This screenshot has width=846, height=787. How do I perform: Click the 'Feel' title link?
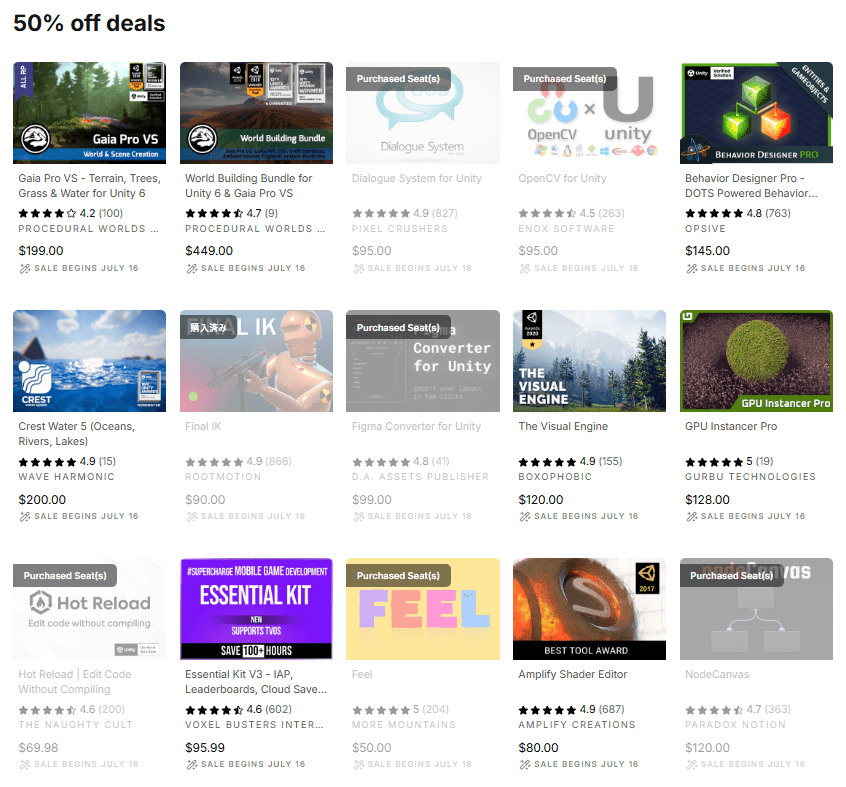(362, 675)
